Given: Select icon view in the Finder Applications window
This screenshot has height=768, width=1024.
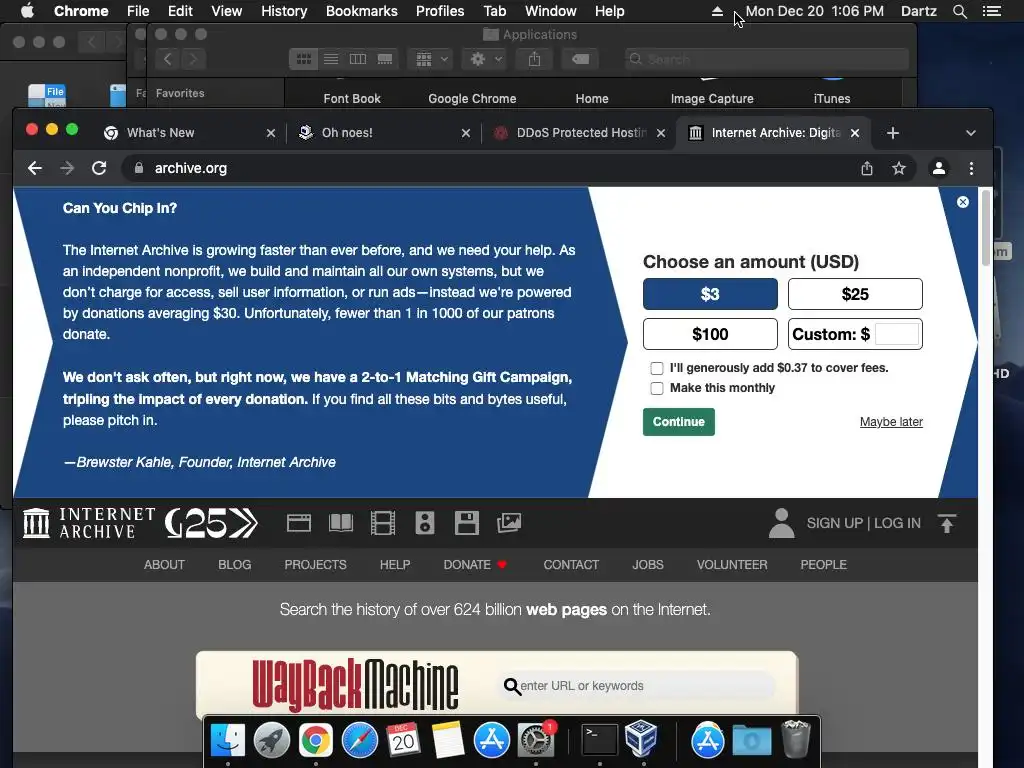Looking at the screenshot, I should [x=304, y=59].
